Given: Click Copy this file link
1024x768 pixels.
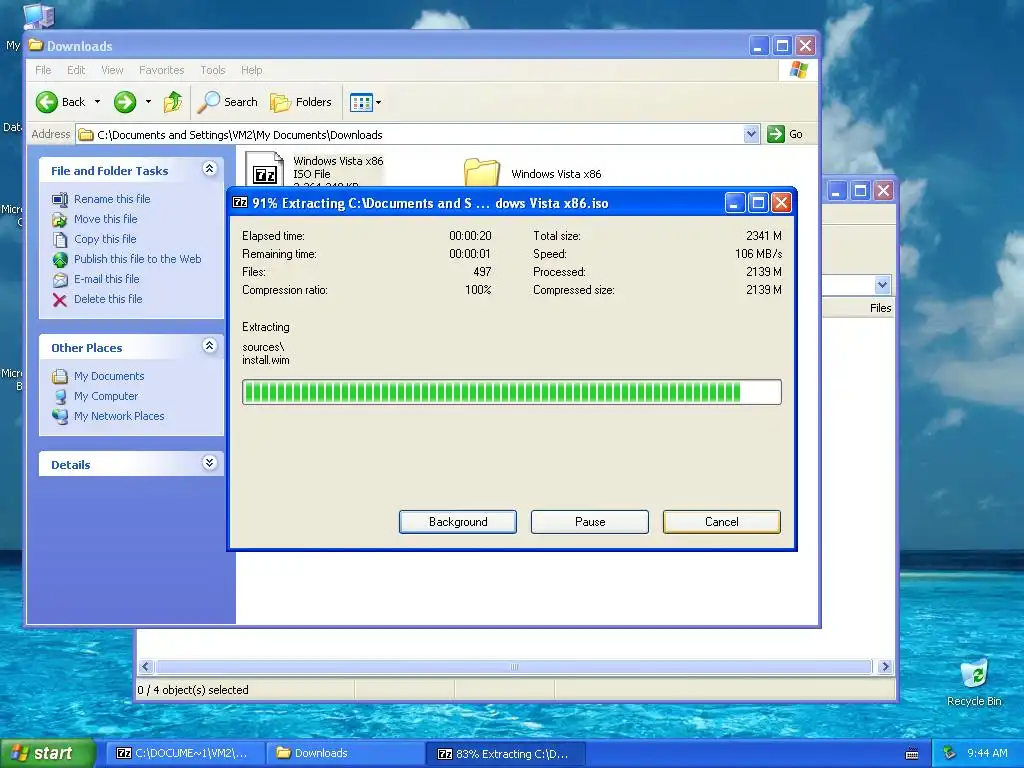Looking at the screenshot, I should point(104,239).
